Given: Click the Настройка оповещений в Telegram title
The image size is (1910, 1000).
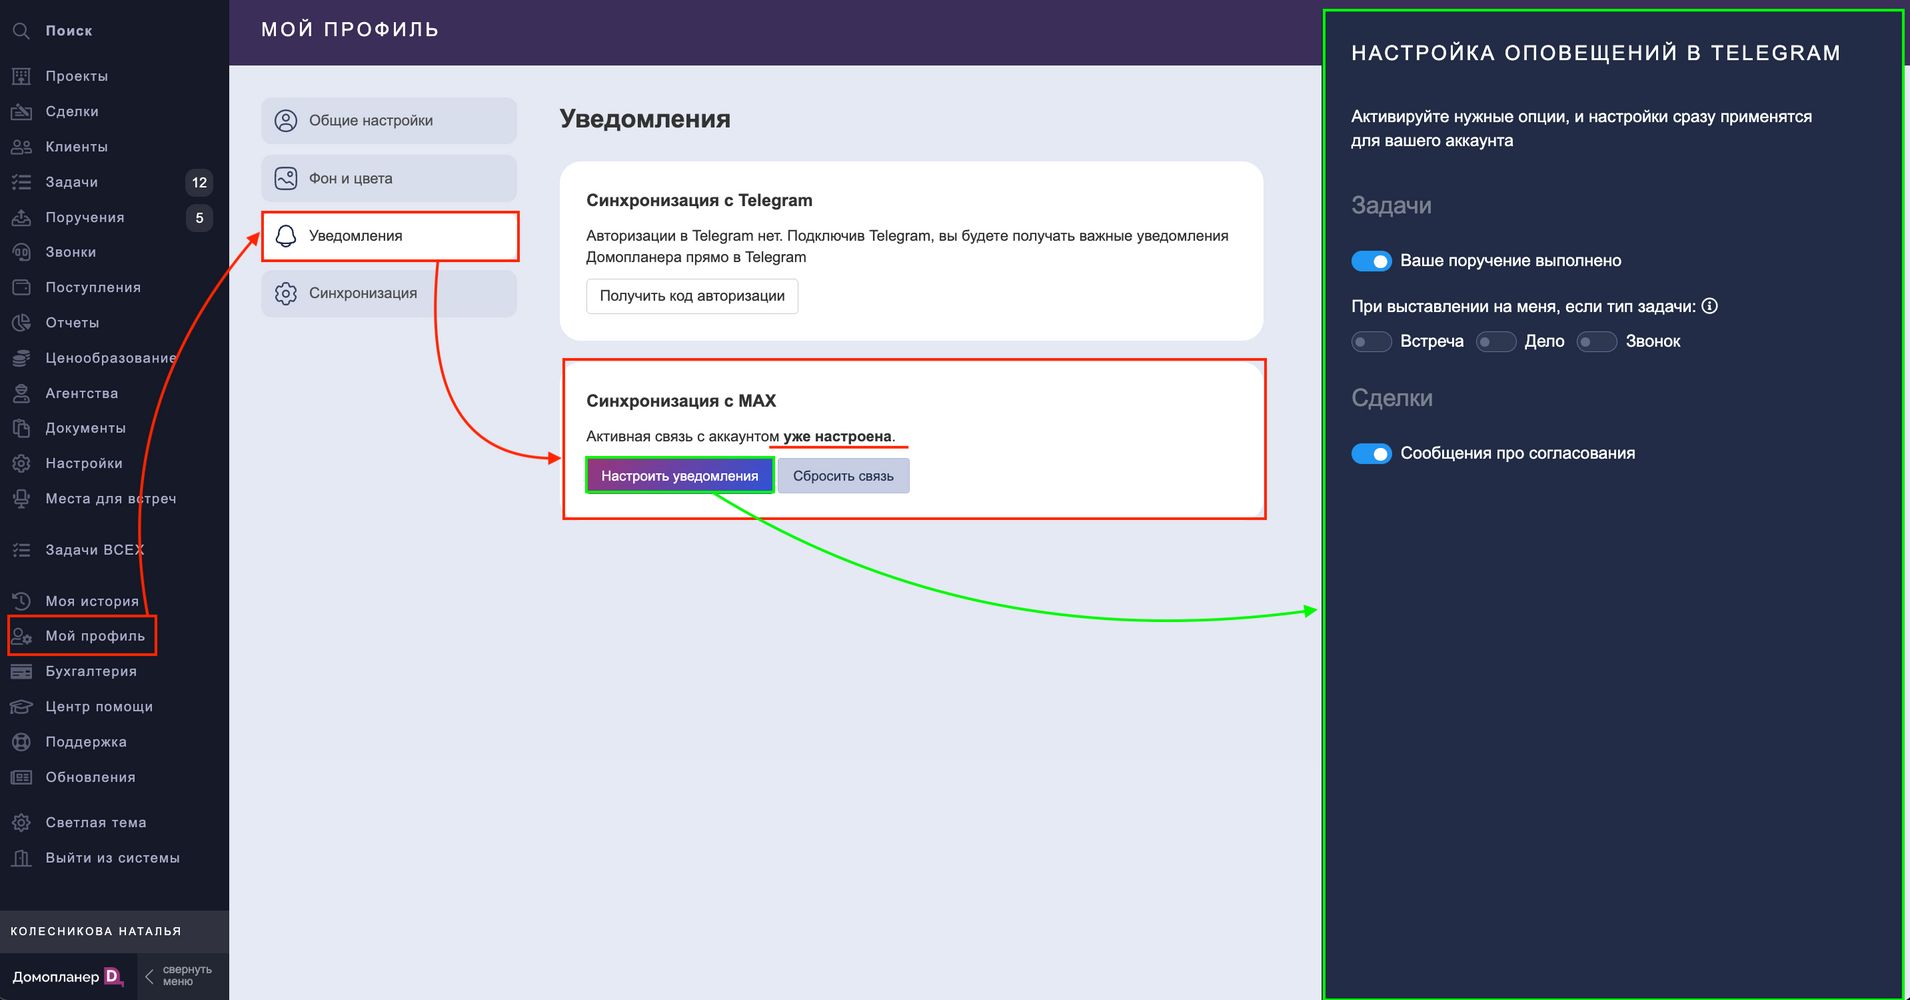Looking at the screenshot, I should 1596,53.
